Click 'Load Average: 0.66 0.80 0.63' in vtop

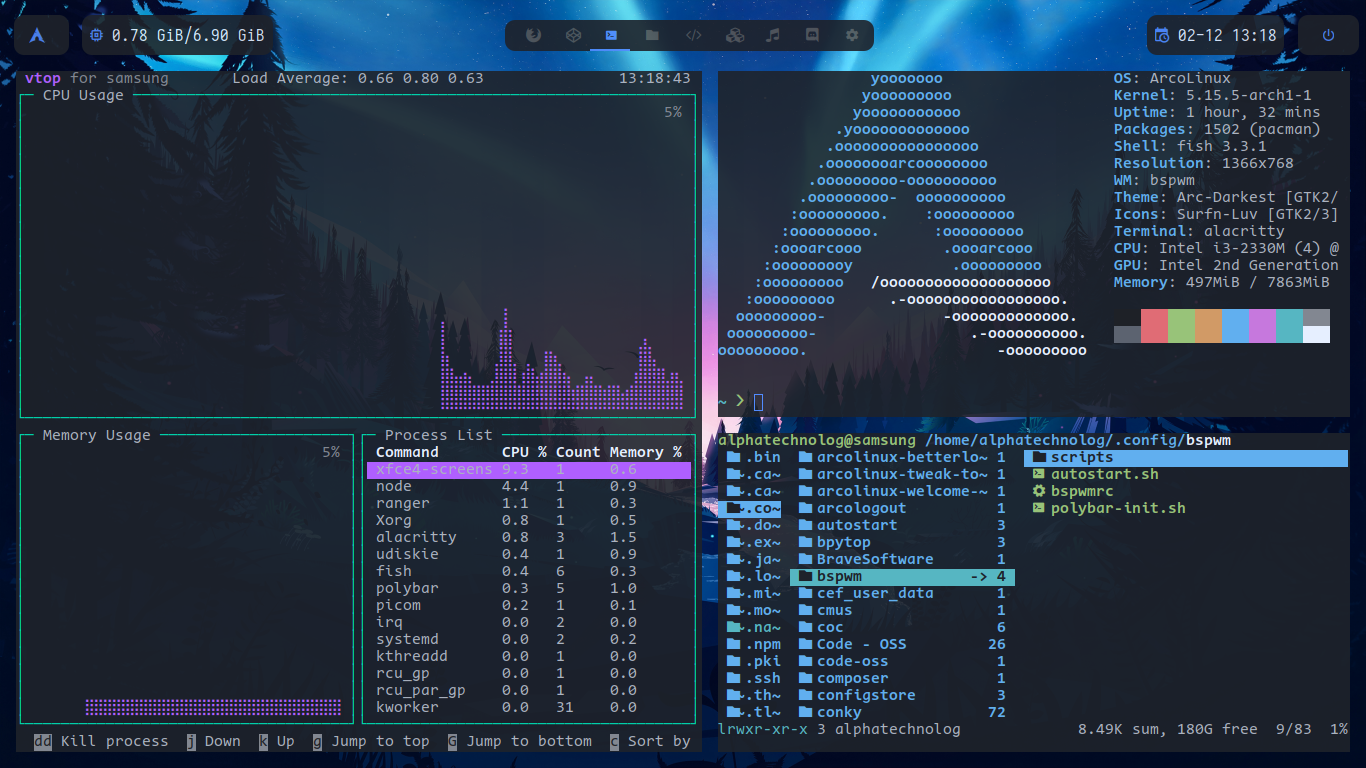coord(358,78)
